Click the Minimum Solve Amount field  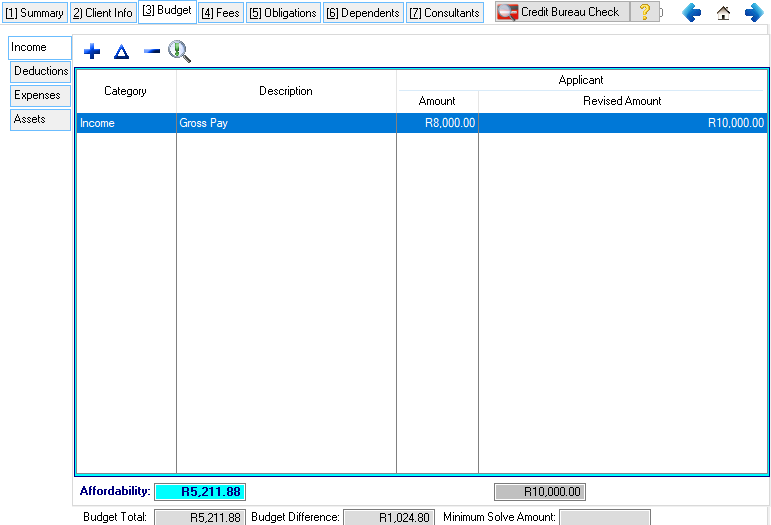click(604, 517)
